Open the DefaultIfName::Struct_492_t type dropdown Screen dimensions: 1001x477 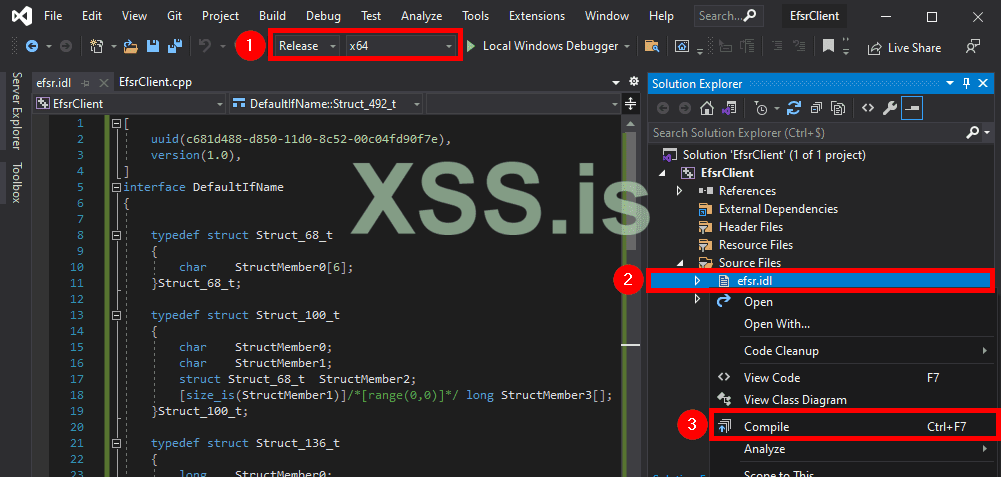(326, 103)
